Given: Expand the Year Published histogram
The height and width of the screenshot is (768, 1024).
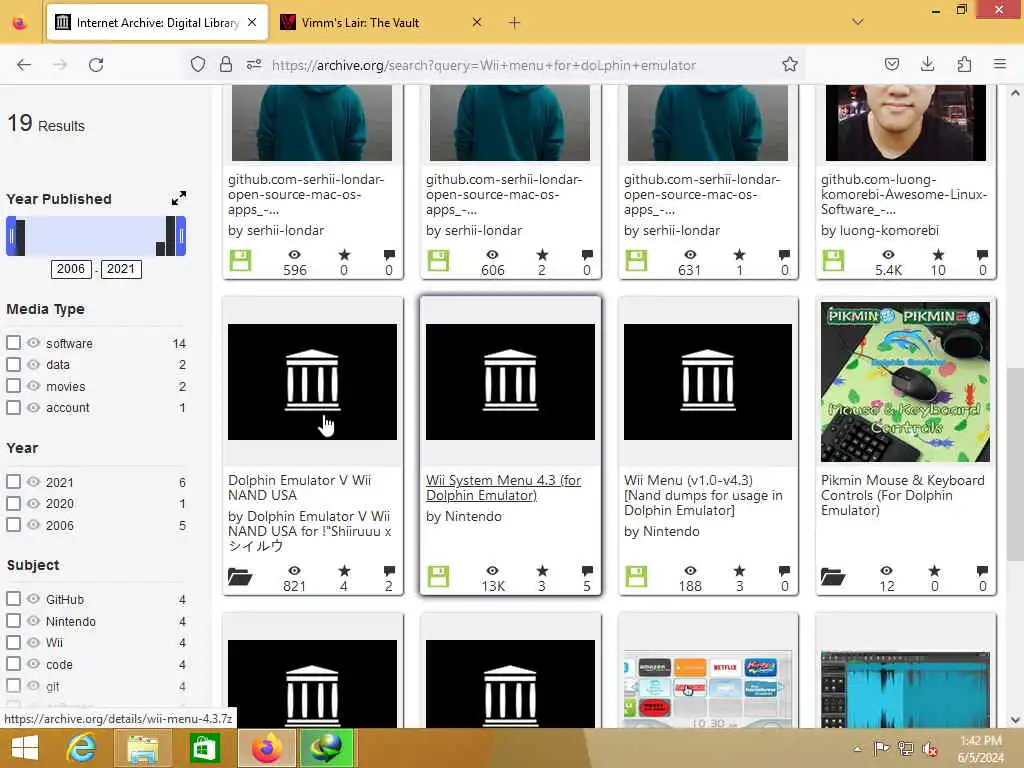Looking at the screenshot, I should click(x=178, y=198).
